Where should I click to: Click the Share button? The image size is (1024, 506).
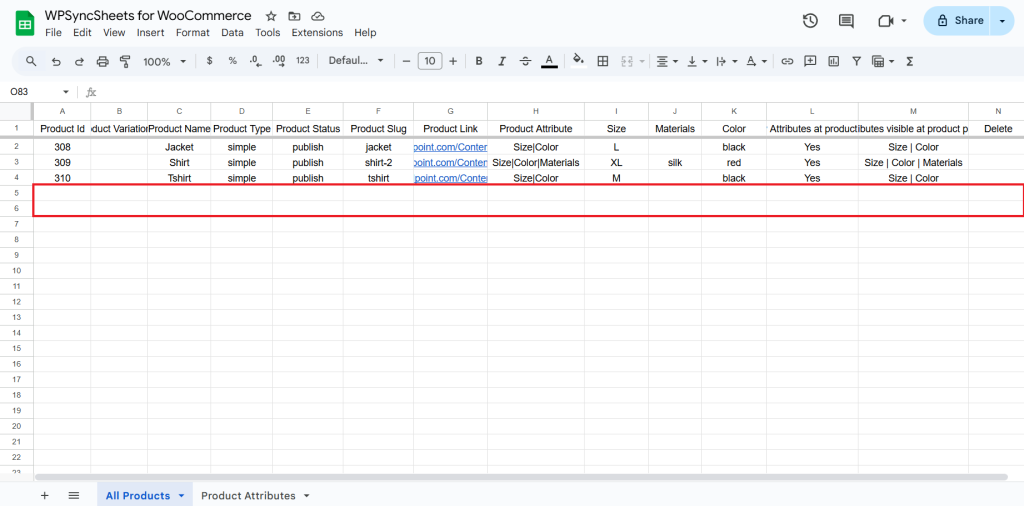[x=957, y=21]
